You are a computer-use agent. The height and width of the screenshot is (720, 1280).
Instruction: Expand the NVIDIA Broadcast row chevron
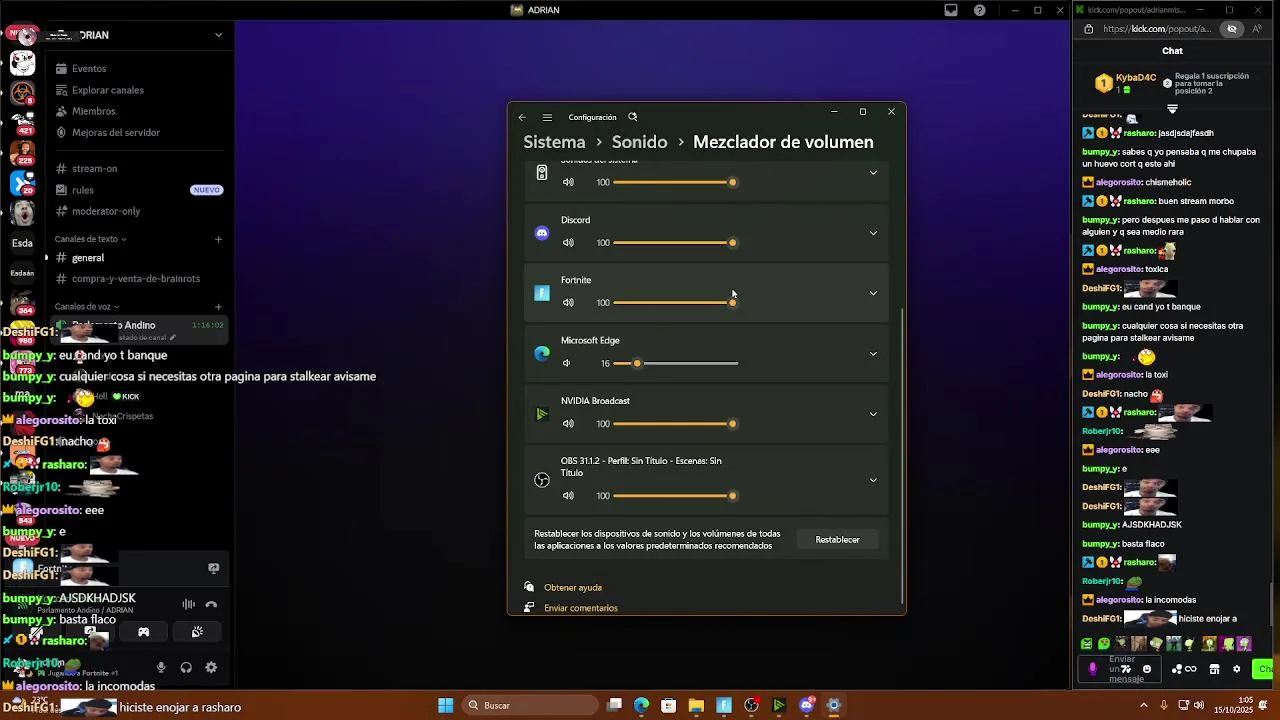pyautogui.click(x=873, y=414)
